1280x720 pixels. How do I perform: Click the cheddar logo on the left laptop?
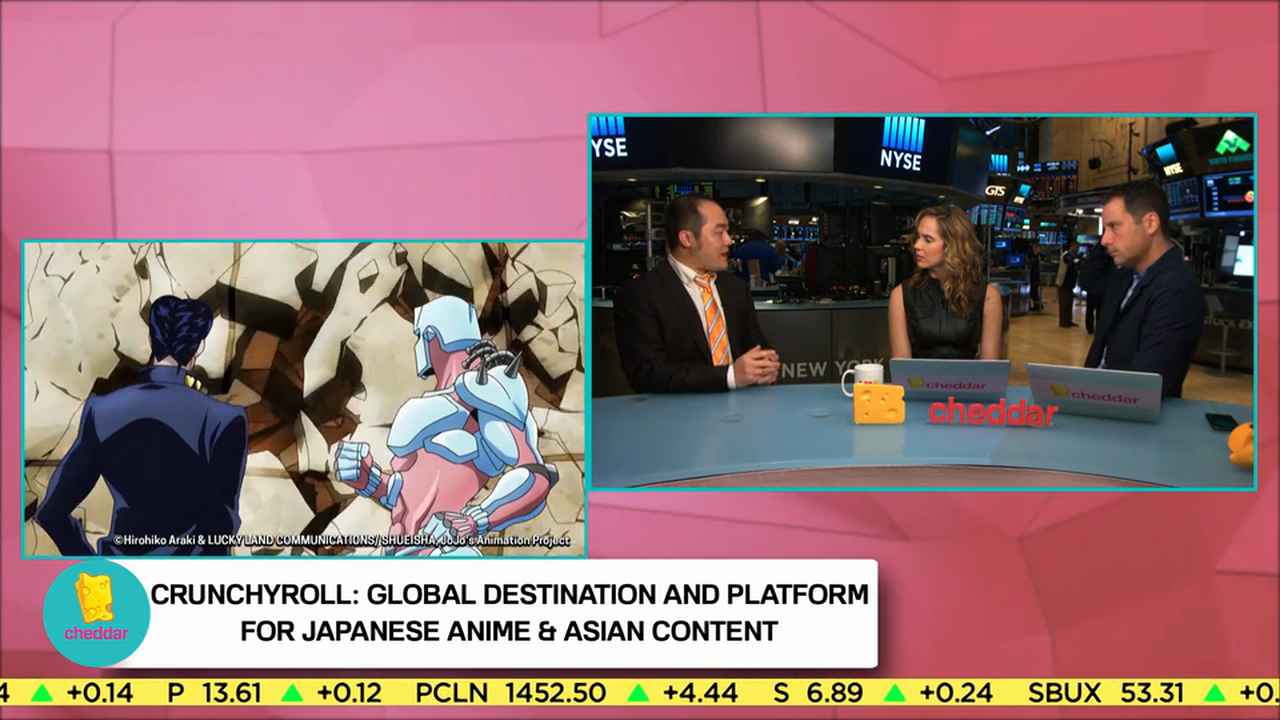(946, 384)
